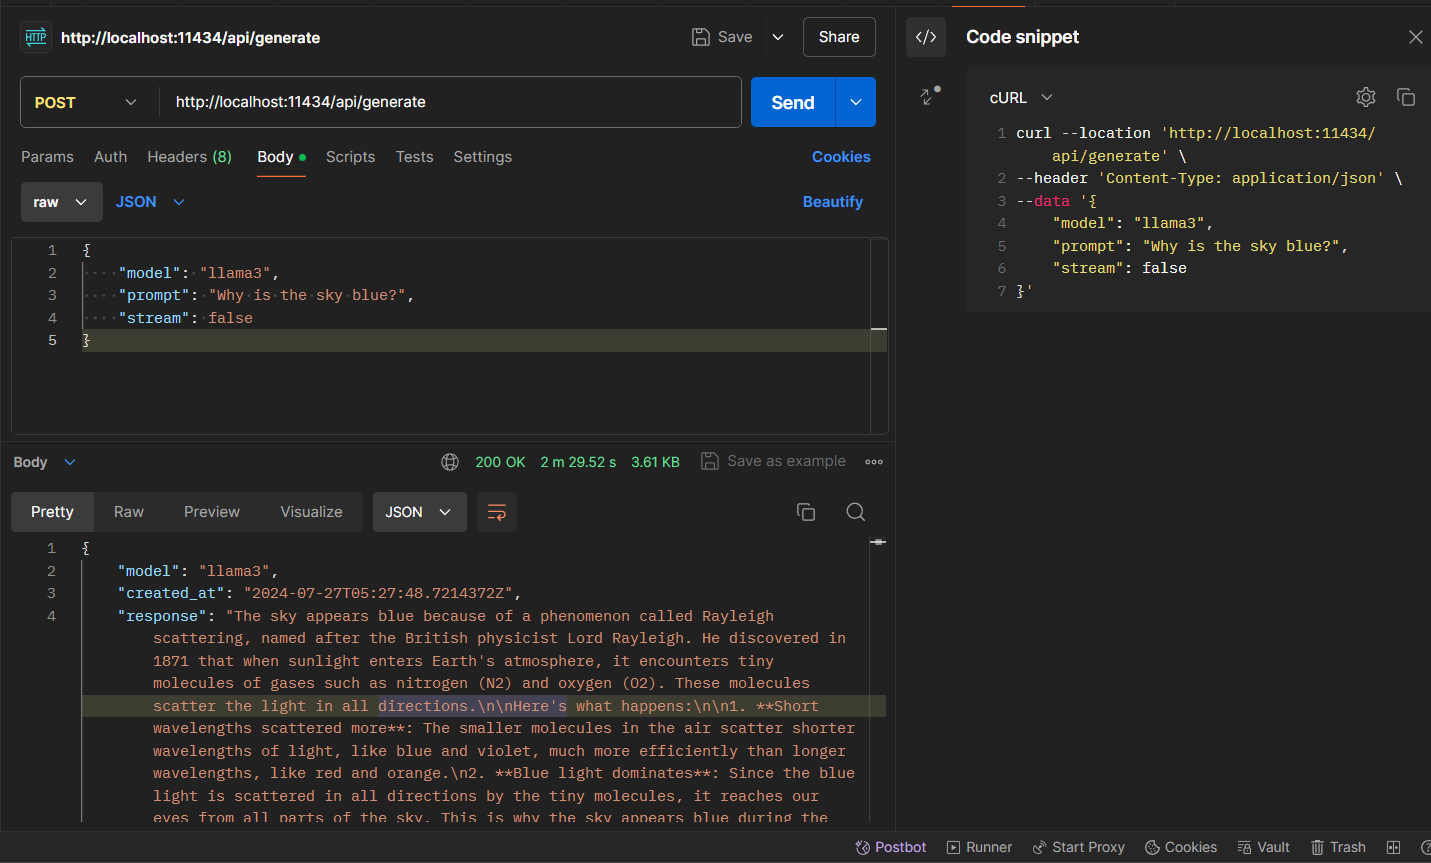The width and height of the screenshot is (1431, 863).
Task: Select the Visualize response view
Action: (x=311, y=512)
